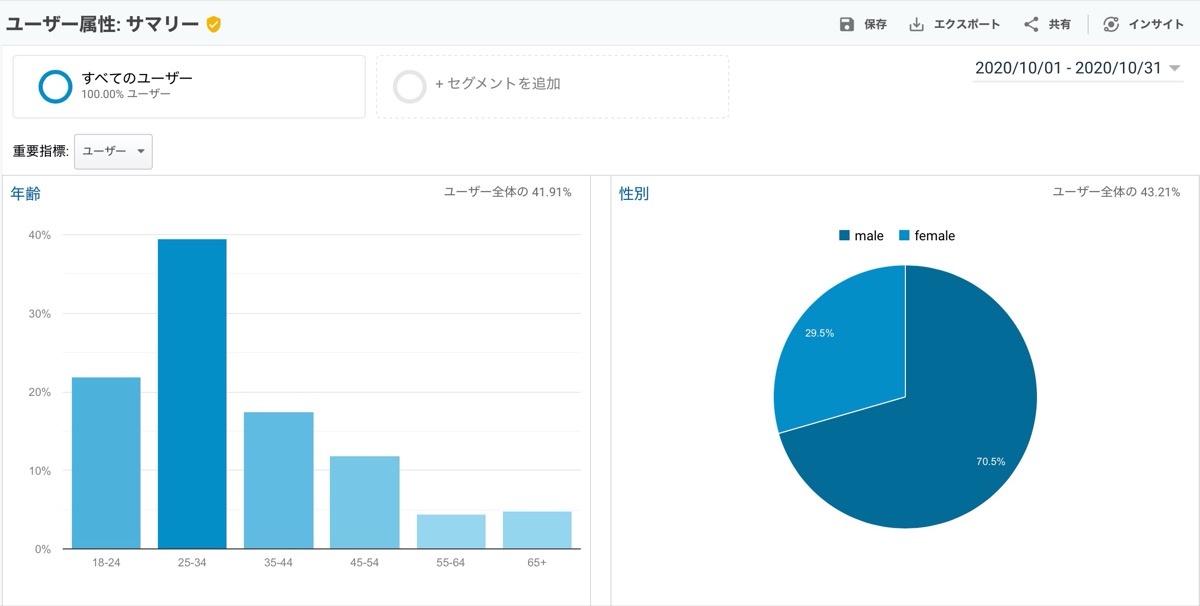Click the 重要指標: label
Image resolution: width=1200 pixels, height=606 pixels.
pos(40,151)
